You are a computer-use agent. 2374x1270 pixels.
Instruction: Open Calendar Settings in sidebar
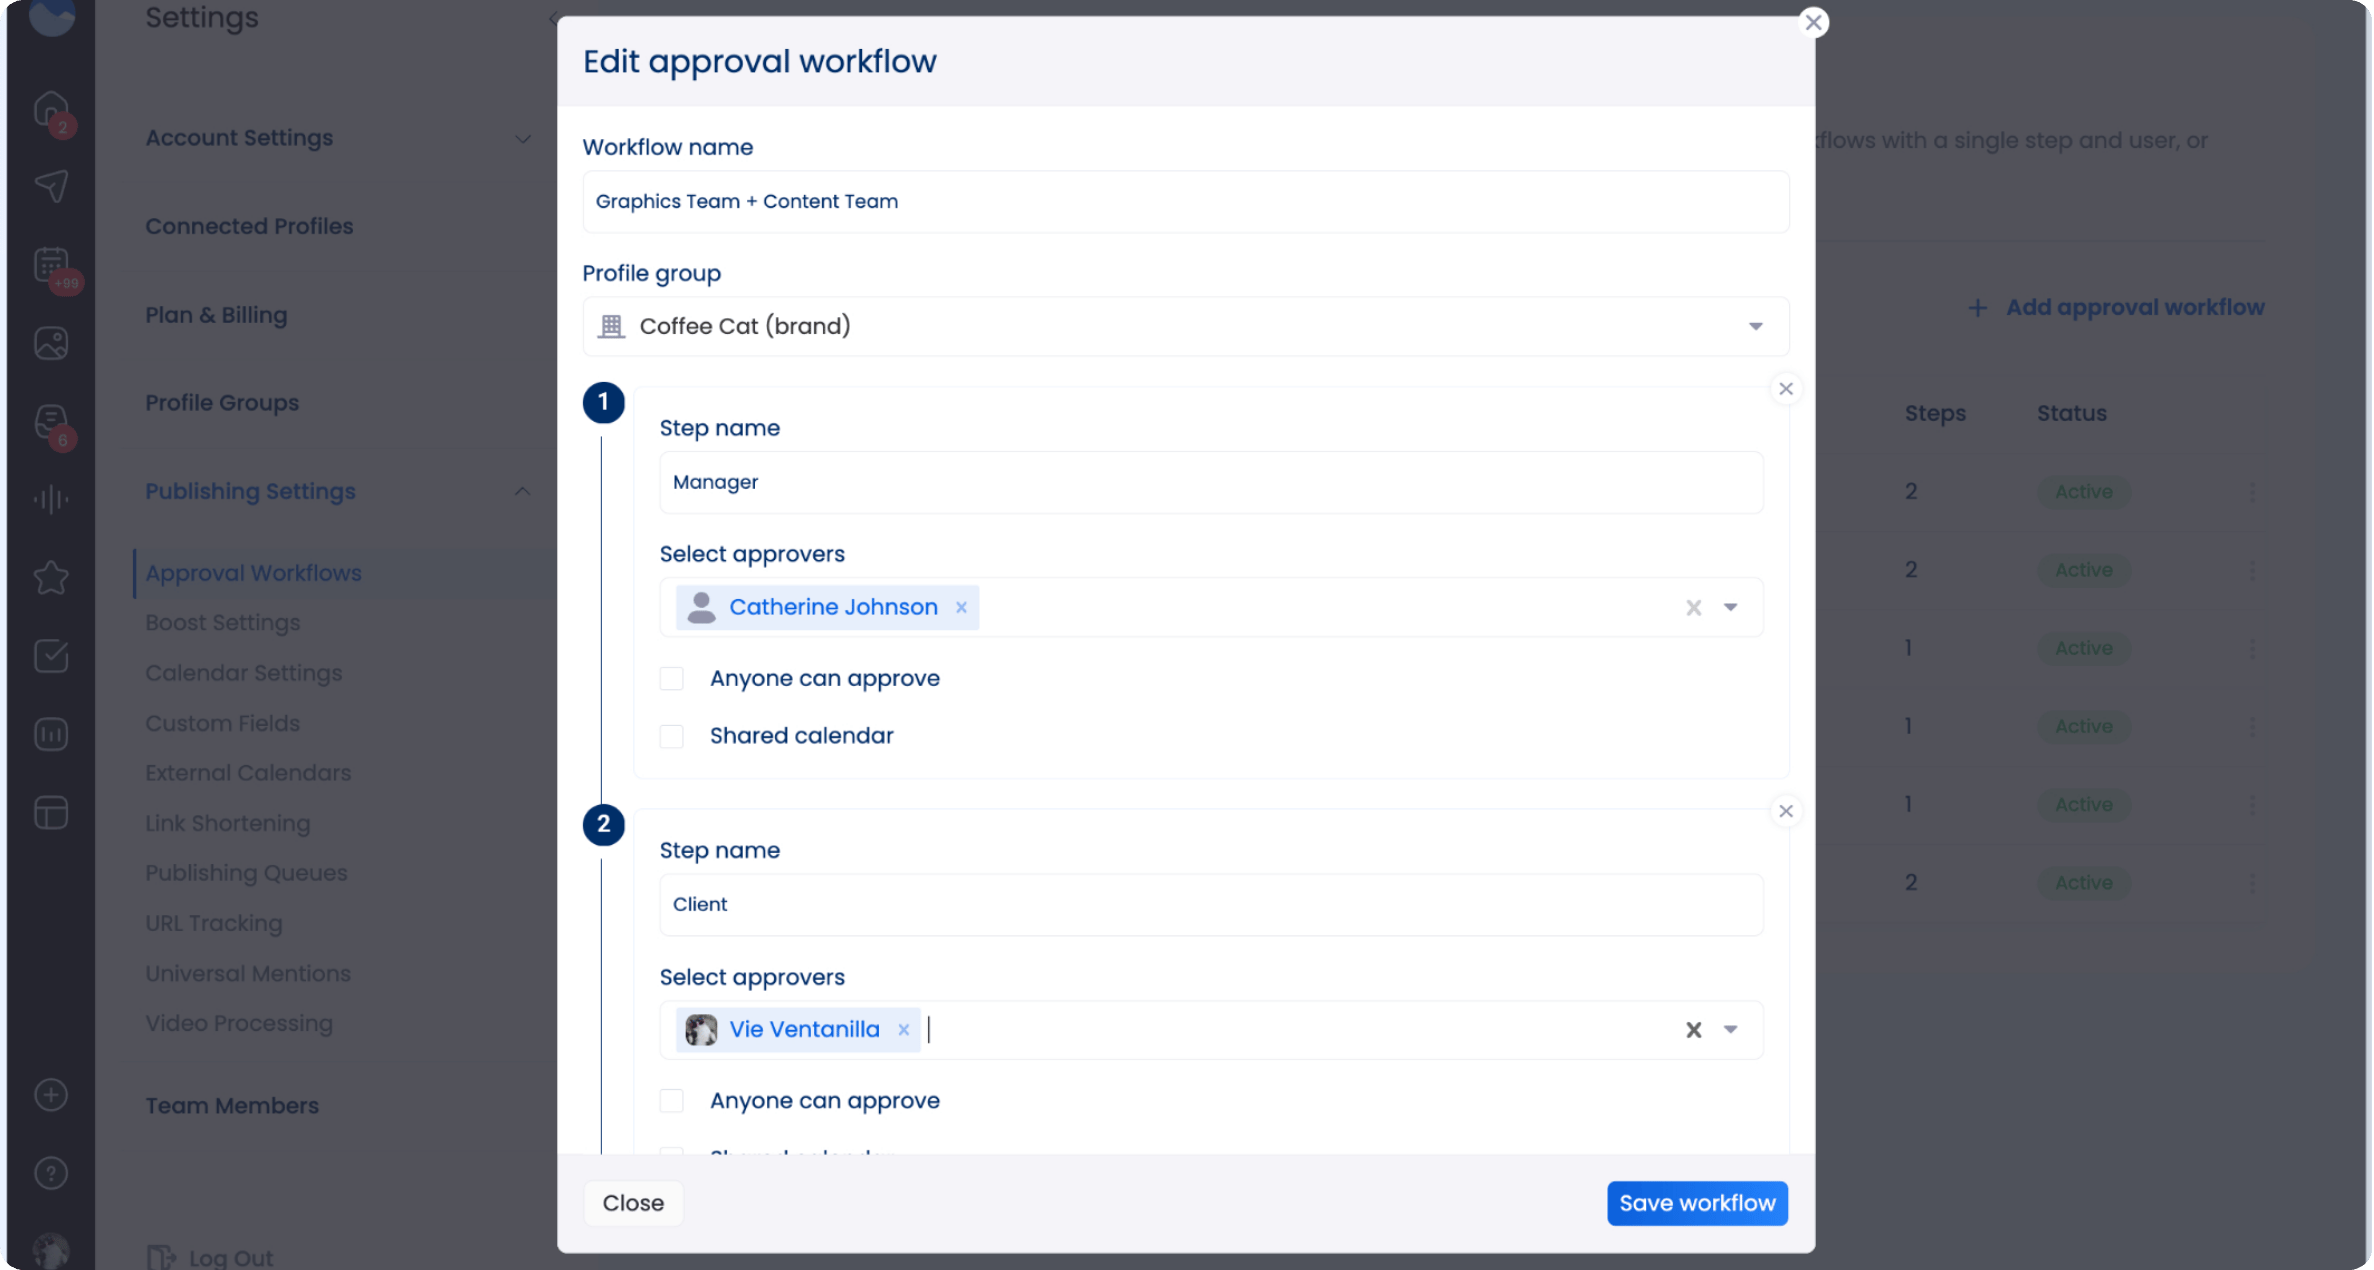pos(244,673)
